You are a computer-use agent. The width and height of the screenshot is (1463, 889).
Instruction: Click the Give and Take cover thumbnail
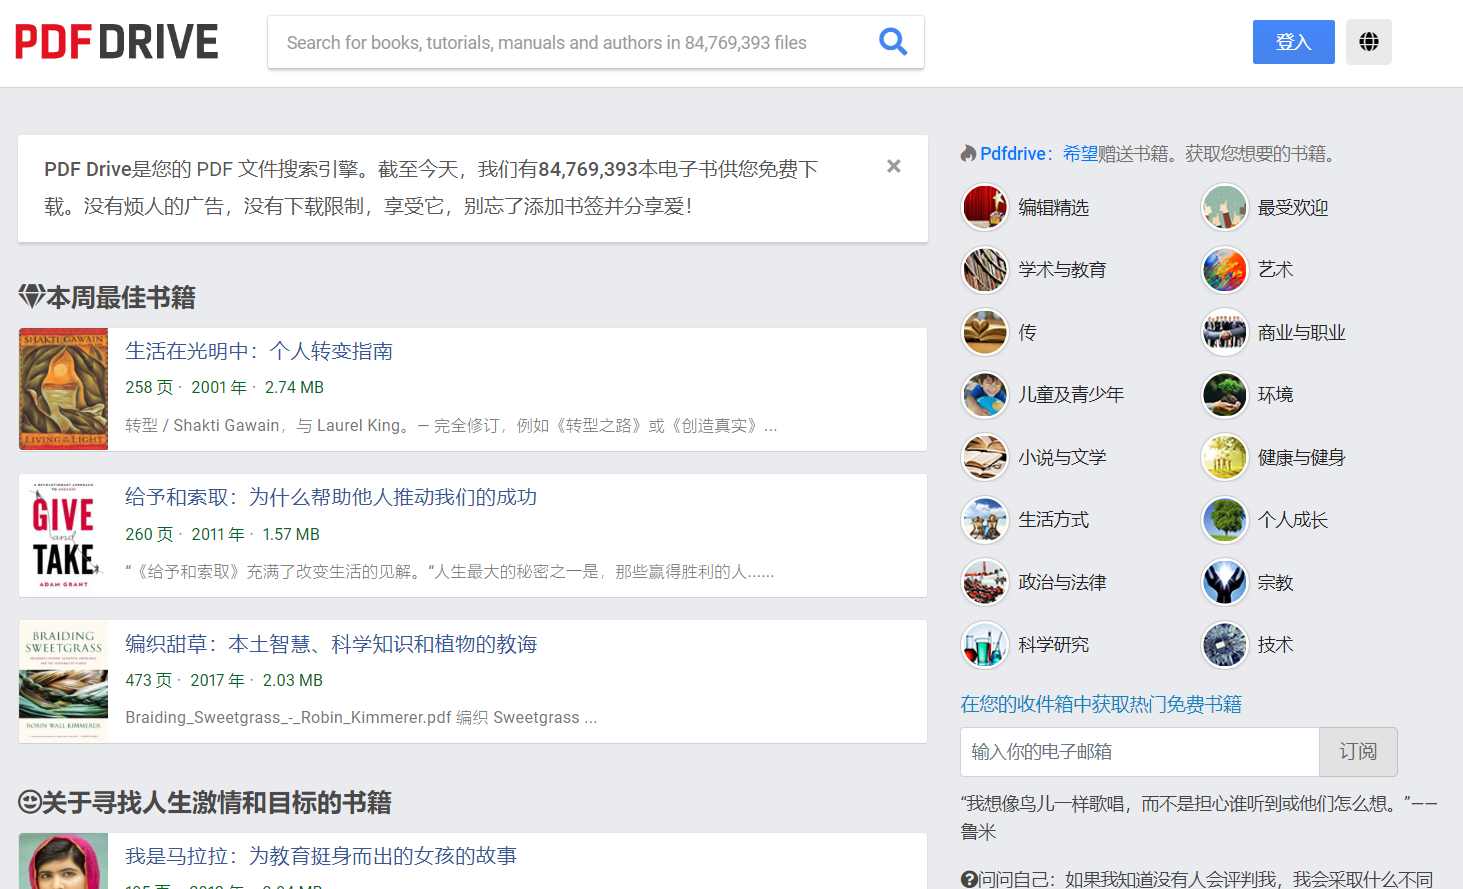tap(64, 536)
